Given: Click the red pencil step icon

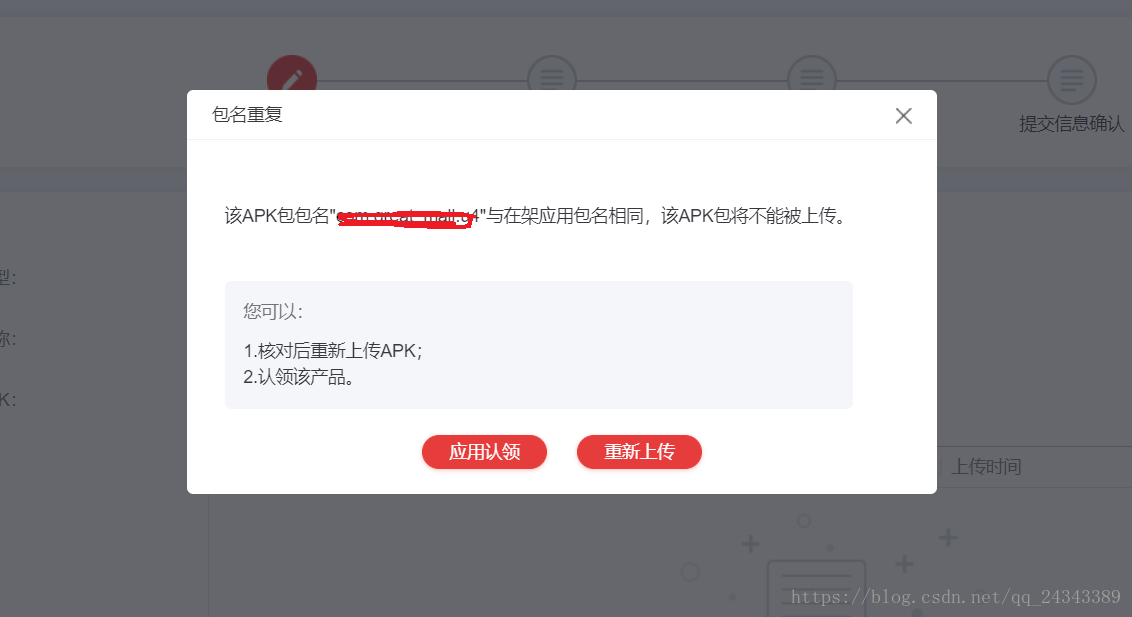Looking at the screenshot, I should click(292, 74).
